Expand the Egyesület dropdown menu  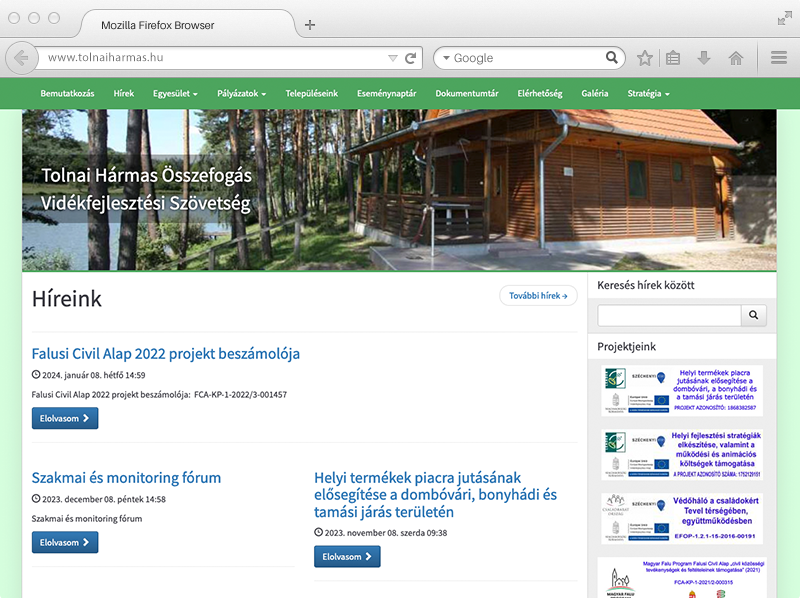(x=175, y=94)
